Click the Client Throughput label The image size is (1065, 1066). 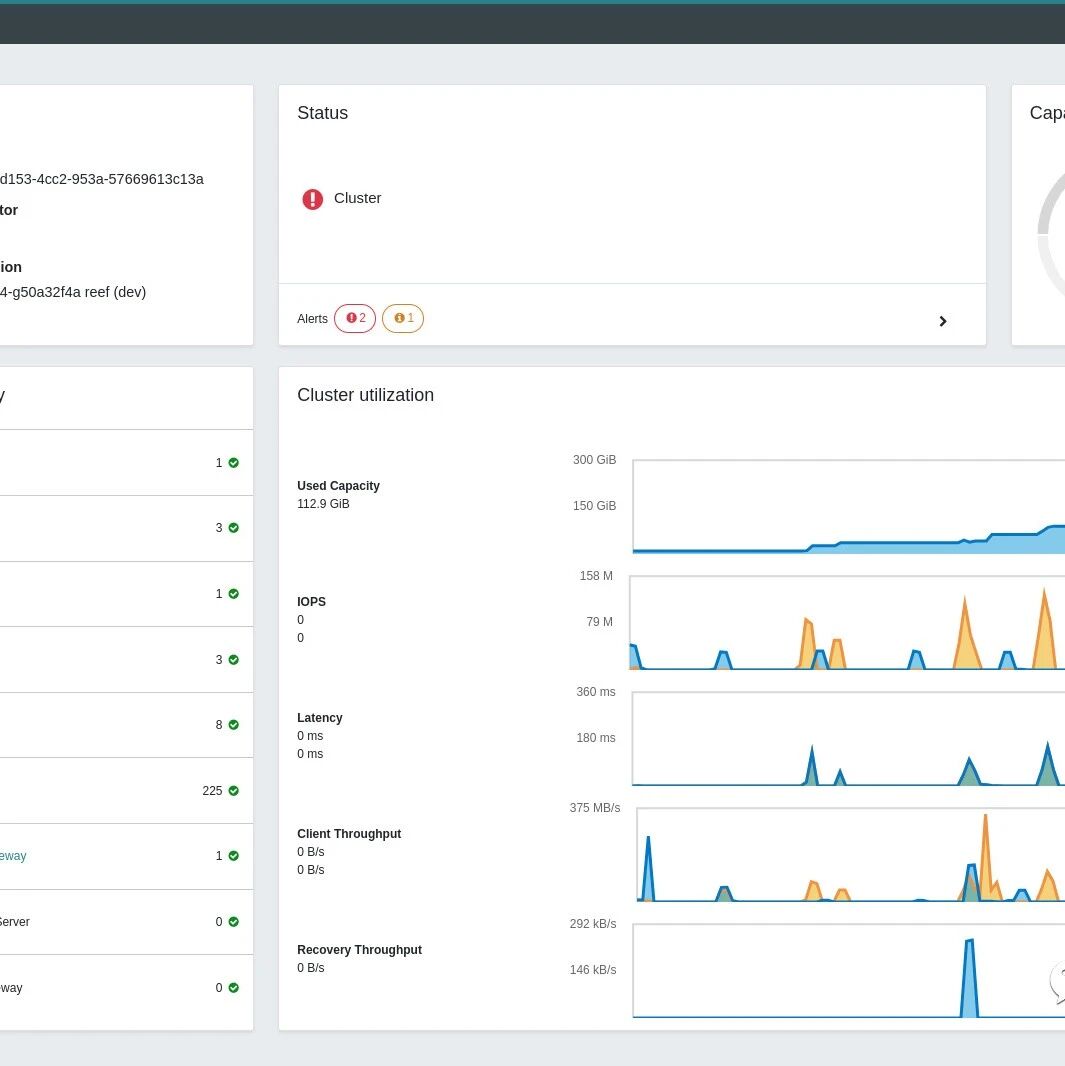pyautogui.click(x=349, y=833)
